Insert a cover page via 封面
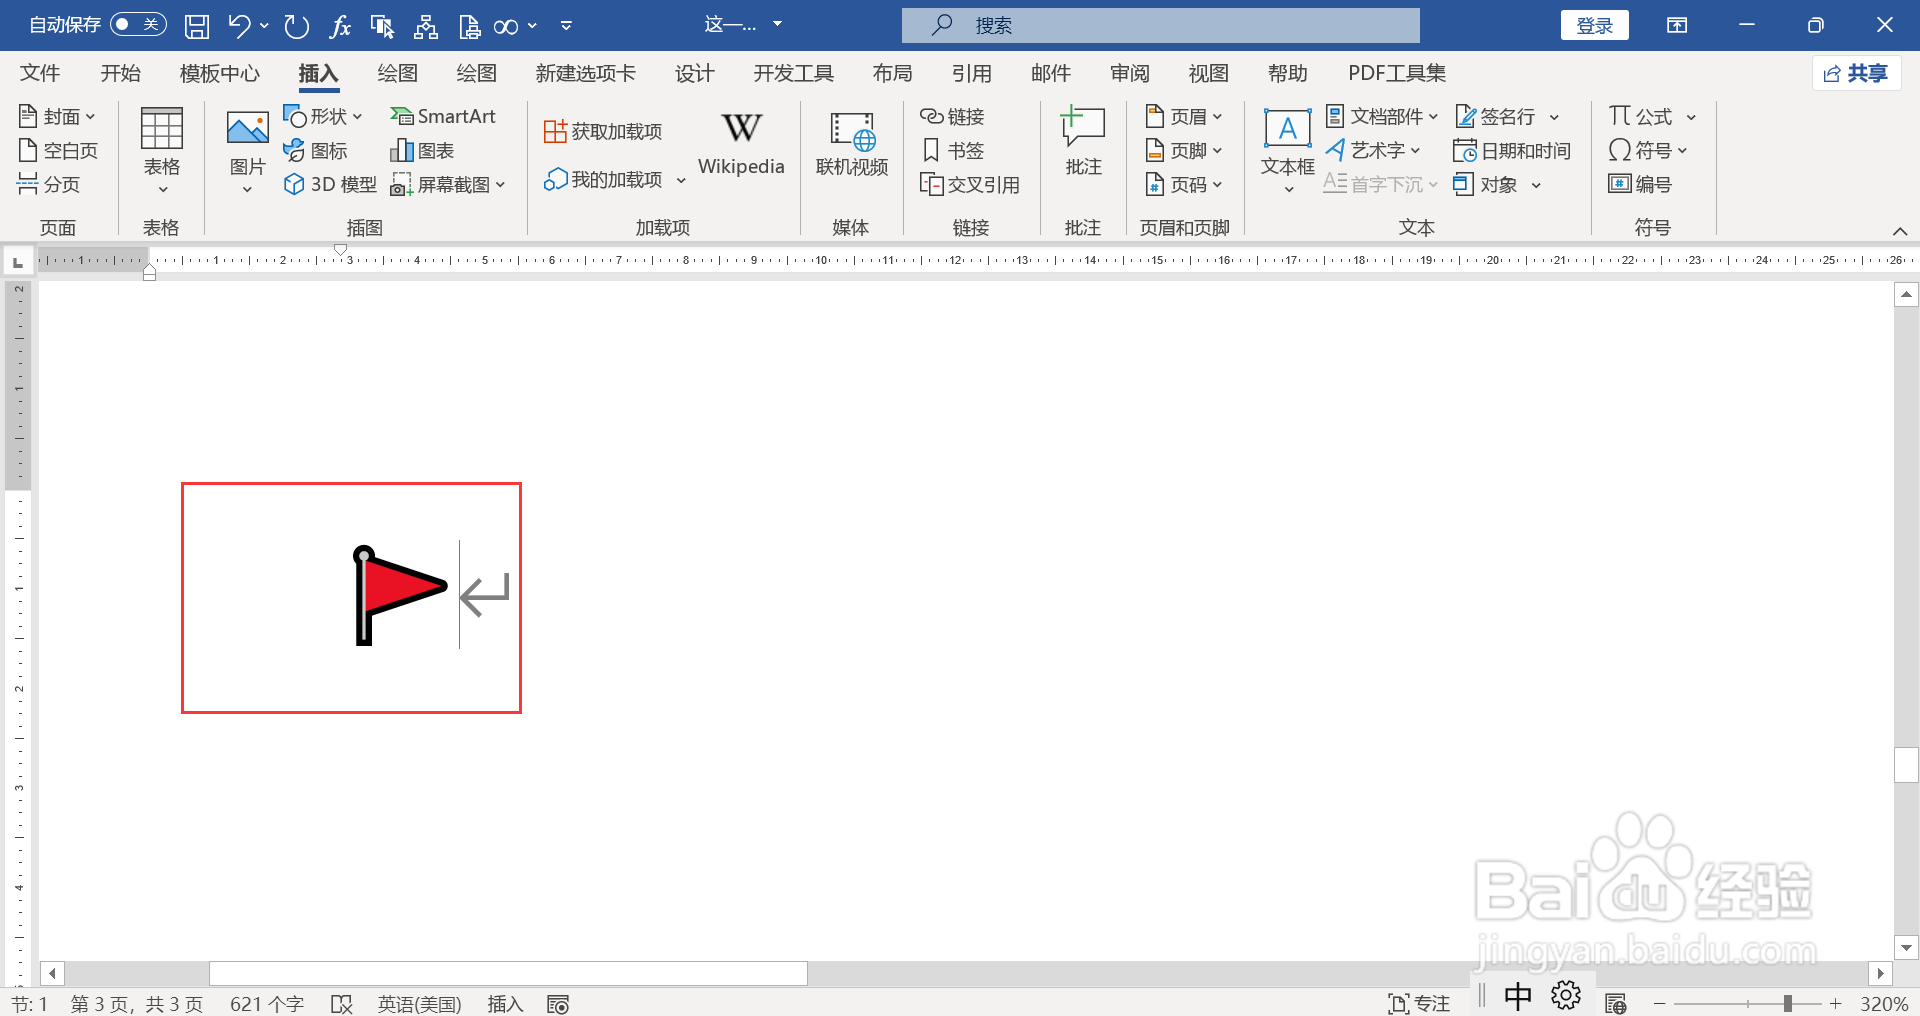The width and height of the screenshot is (1920, 1016). (x=57, y=117)
